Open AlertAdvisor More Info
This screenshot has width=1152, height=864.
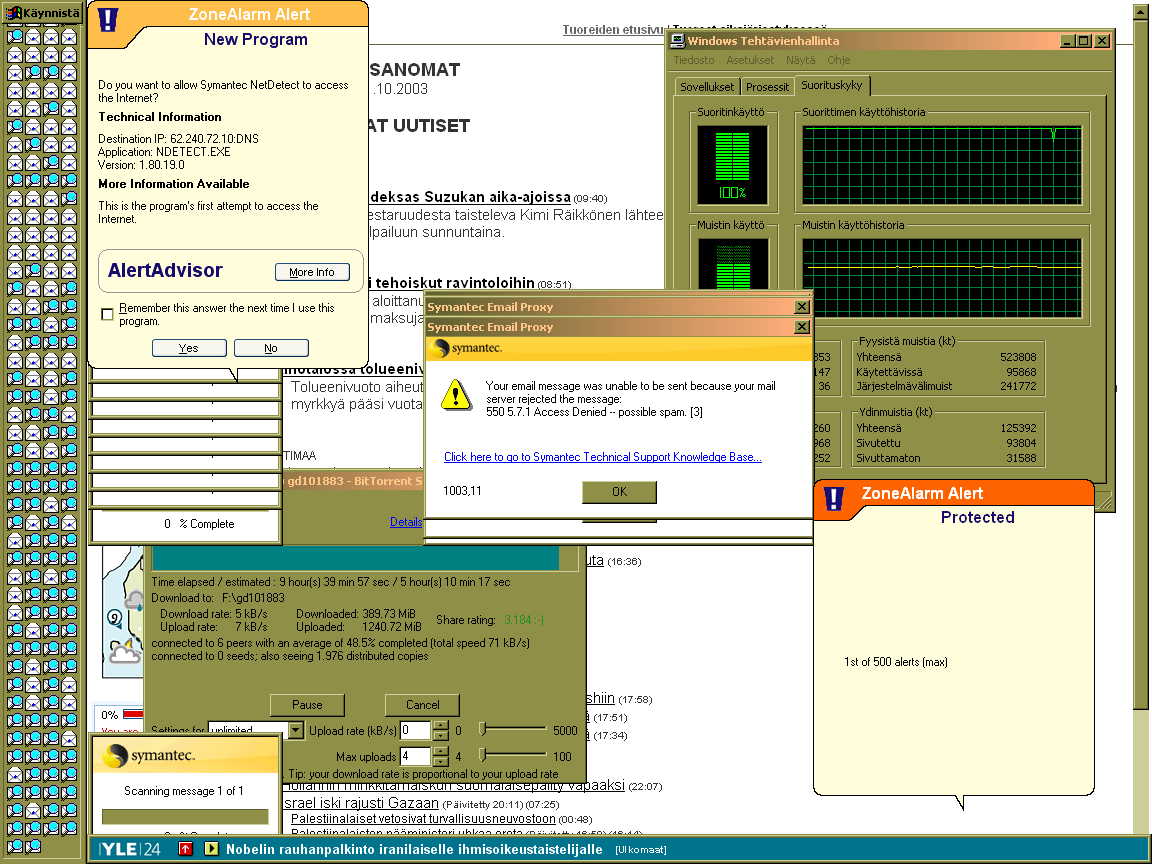click(x=312, y=272)
